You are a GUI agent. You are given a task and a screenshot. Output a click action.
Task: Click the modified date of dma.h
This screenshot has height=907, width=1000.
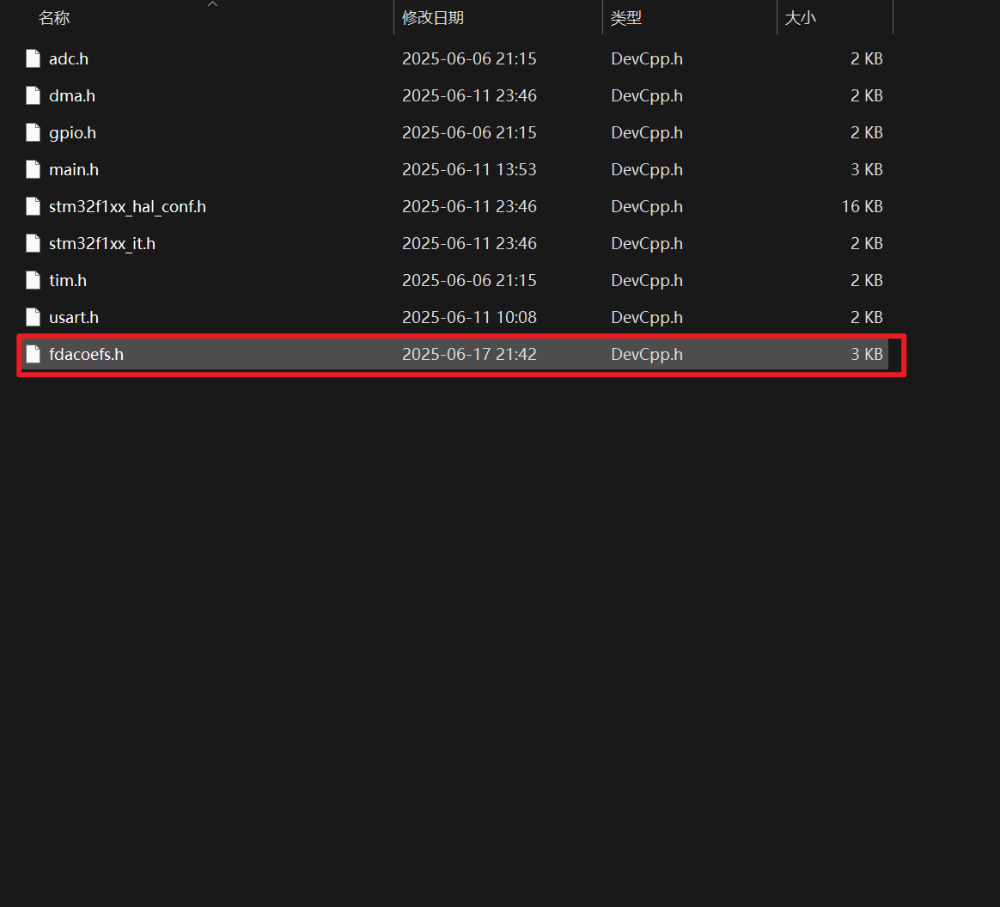click(x=469, y=96)
